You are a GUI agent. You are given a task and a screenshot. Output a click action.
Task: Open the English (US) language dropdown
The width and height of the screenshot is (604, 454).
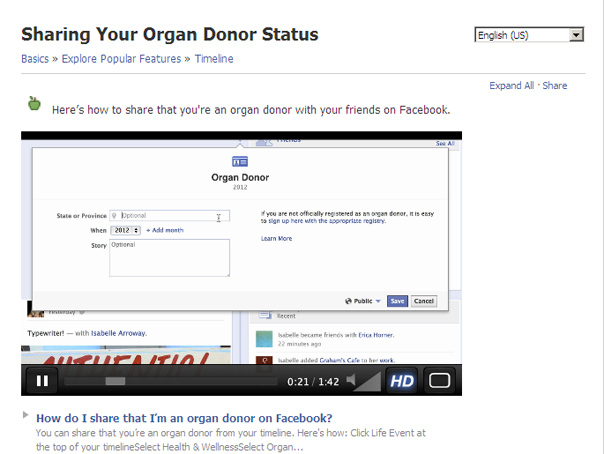[x=529, y=35]
